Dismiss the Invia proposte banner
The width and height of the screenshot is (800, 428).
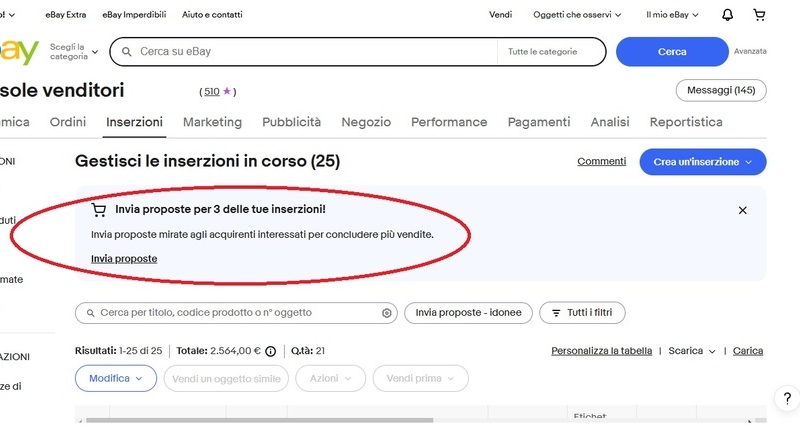pos(742,210)
